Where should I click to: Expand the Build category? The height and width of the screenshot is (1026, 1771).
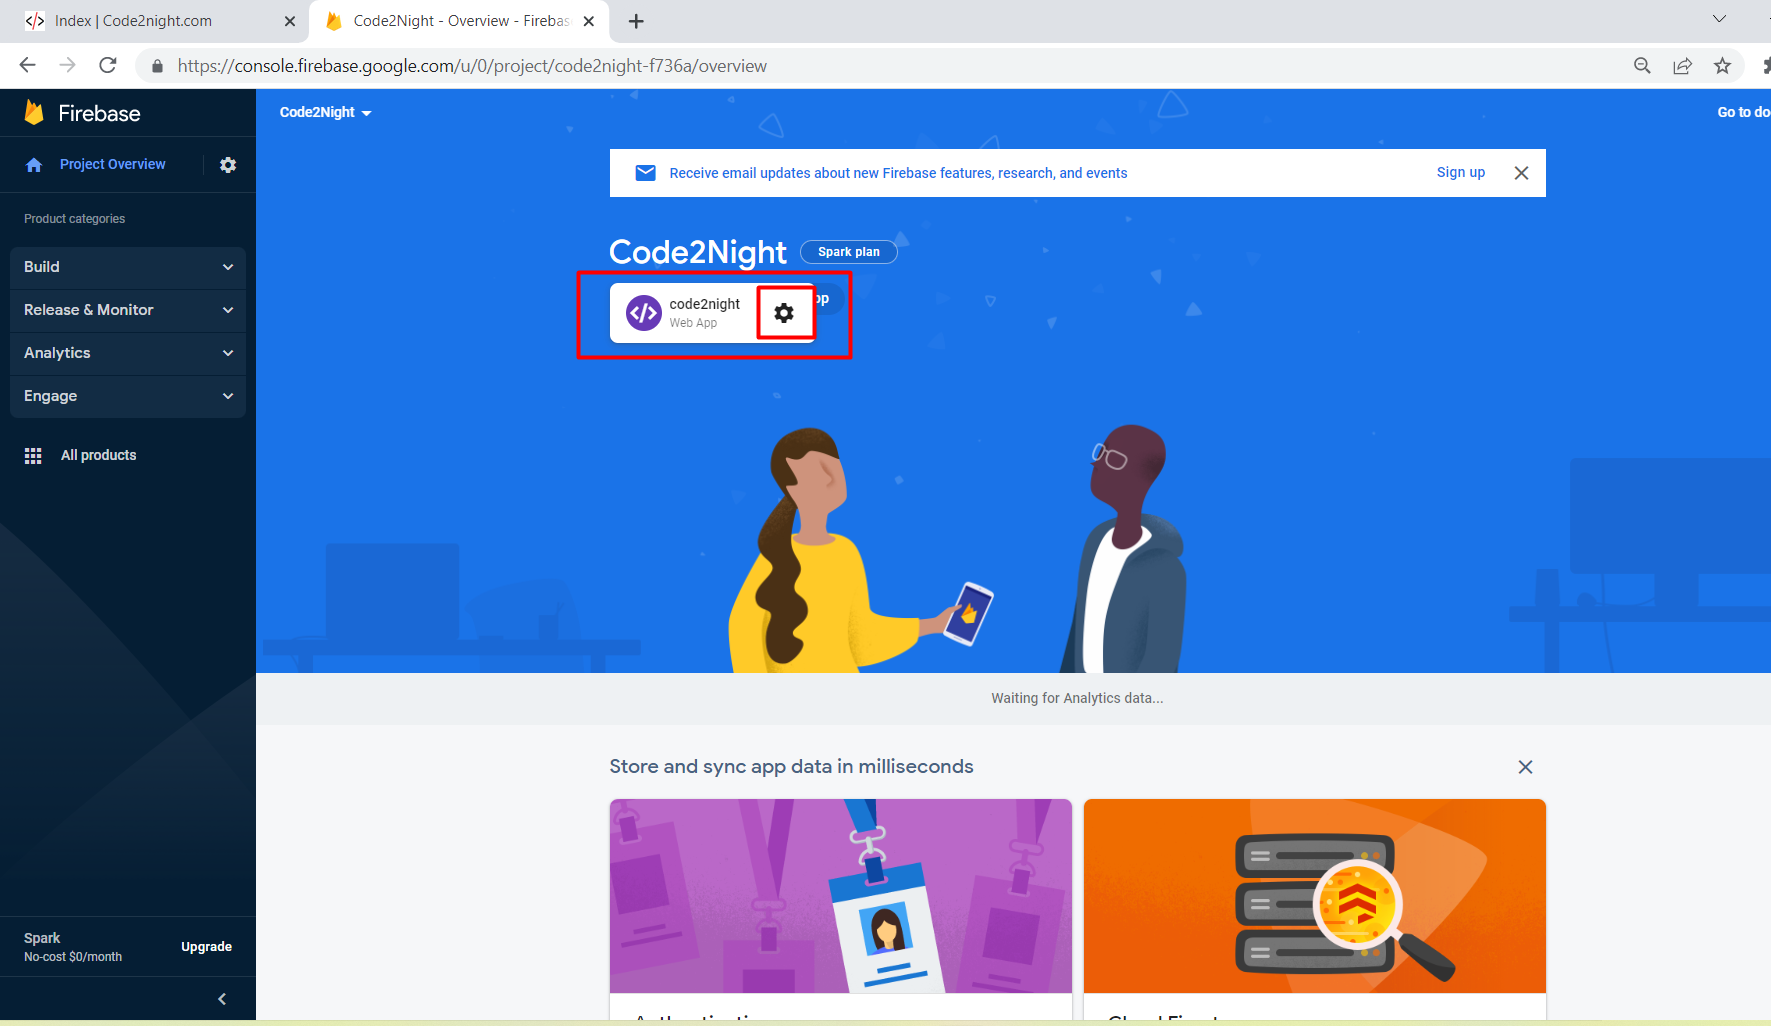tap(128, 267)
